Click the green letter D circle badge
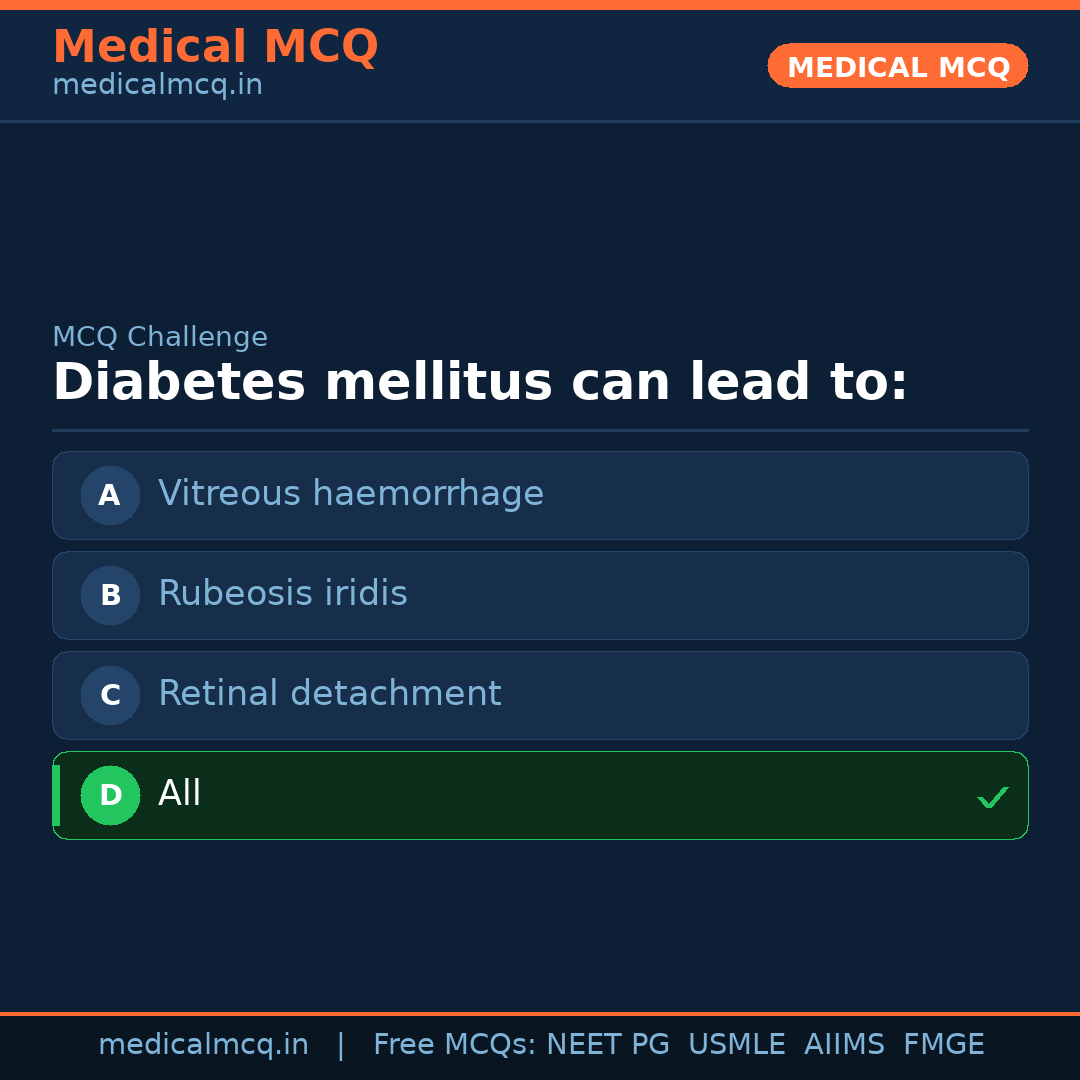Screen dimensions: 1080x1080 coord(110,795)
